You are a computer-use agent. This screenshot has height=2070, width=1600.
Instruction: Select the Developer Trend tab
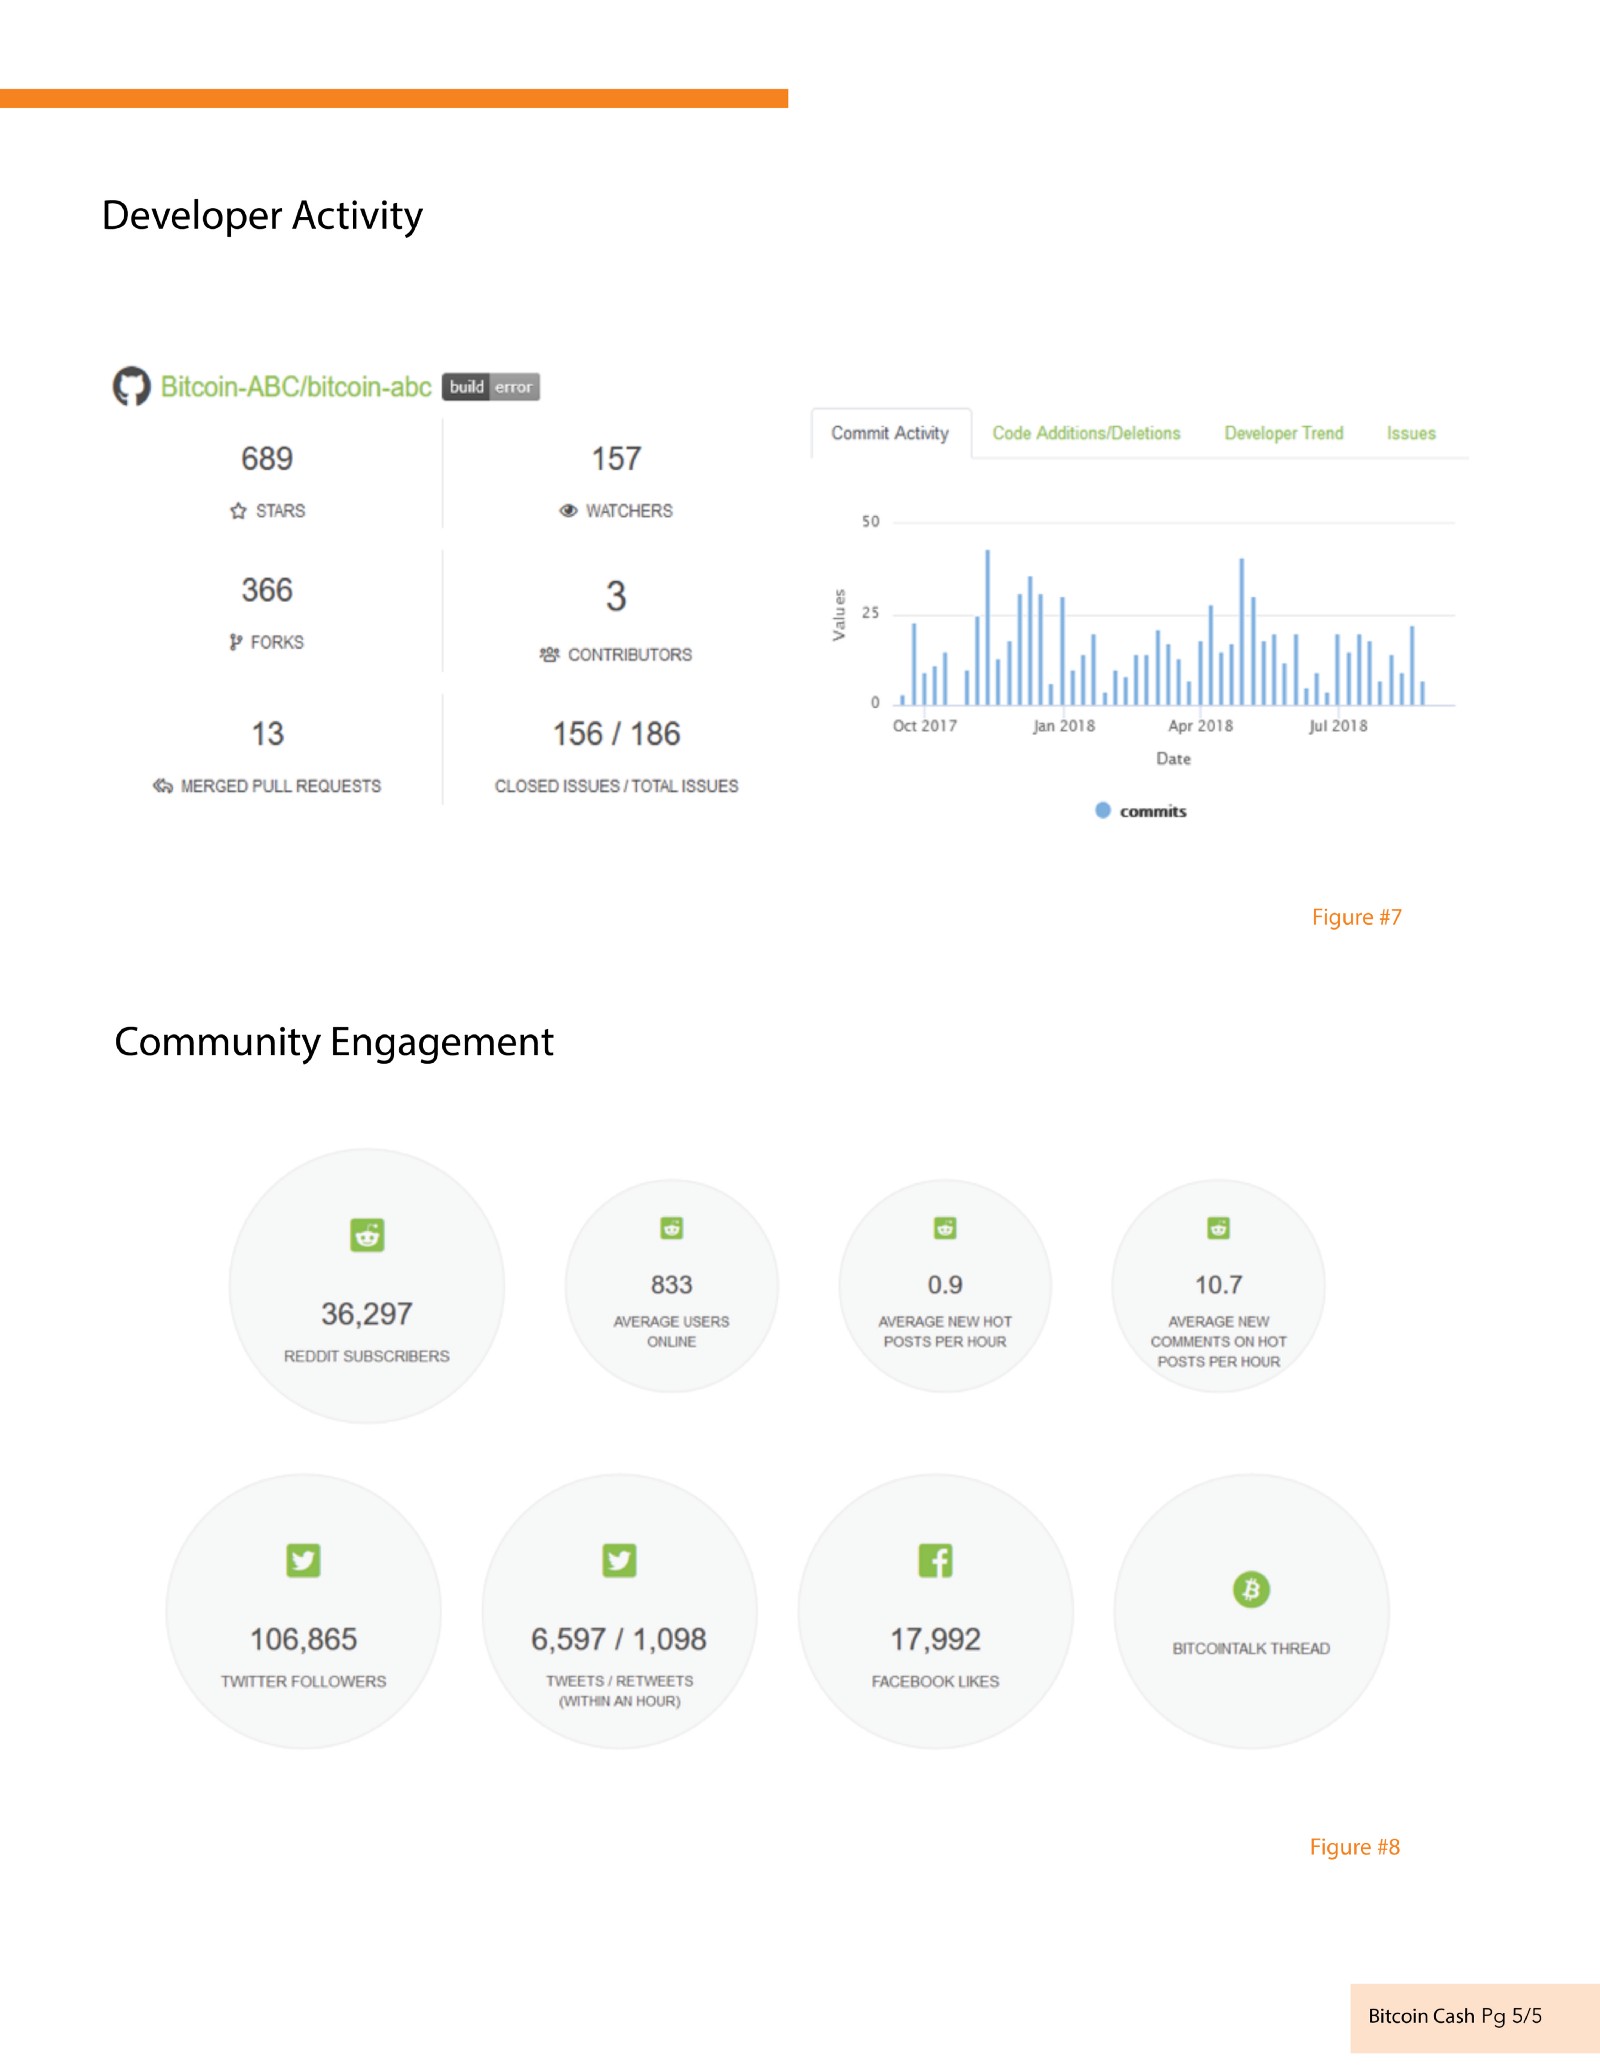[1284, 433]
